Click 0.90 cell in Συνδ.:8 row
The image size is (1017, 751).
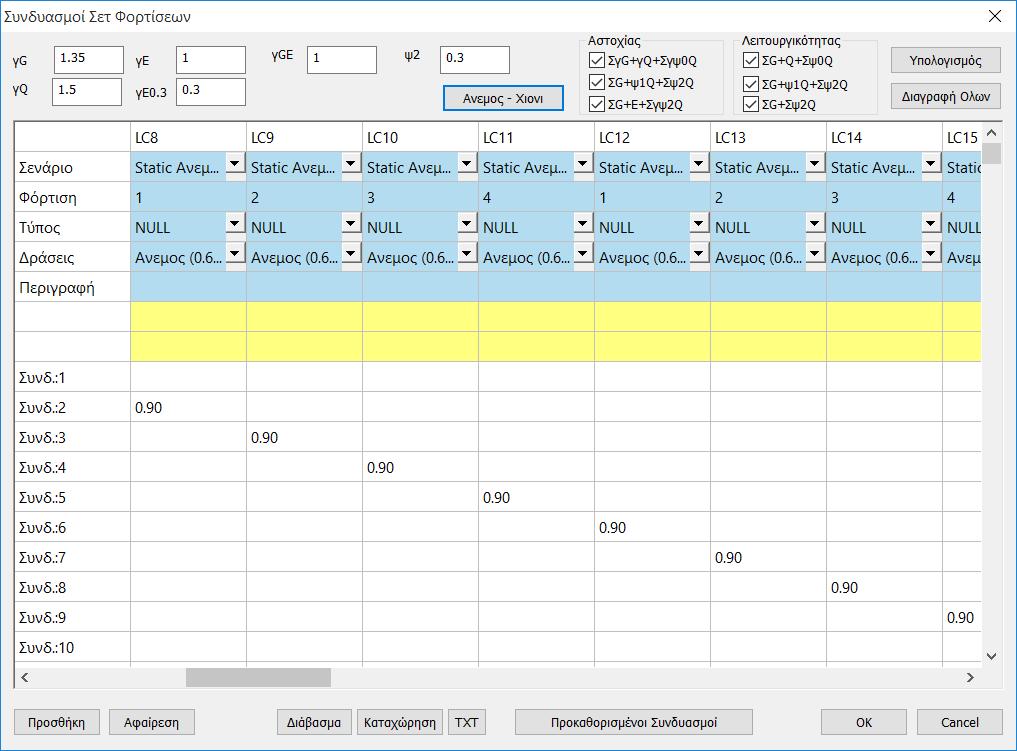pos(885,588)
